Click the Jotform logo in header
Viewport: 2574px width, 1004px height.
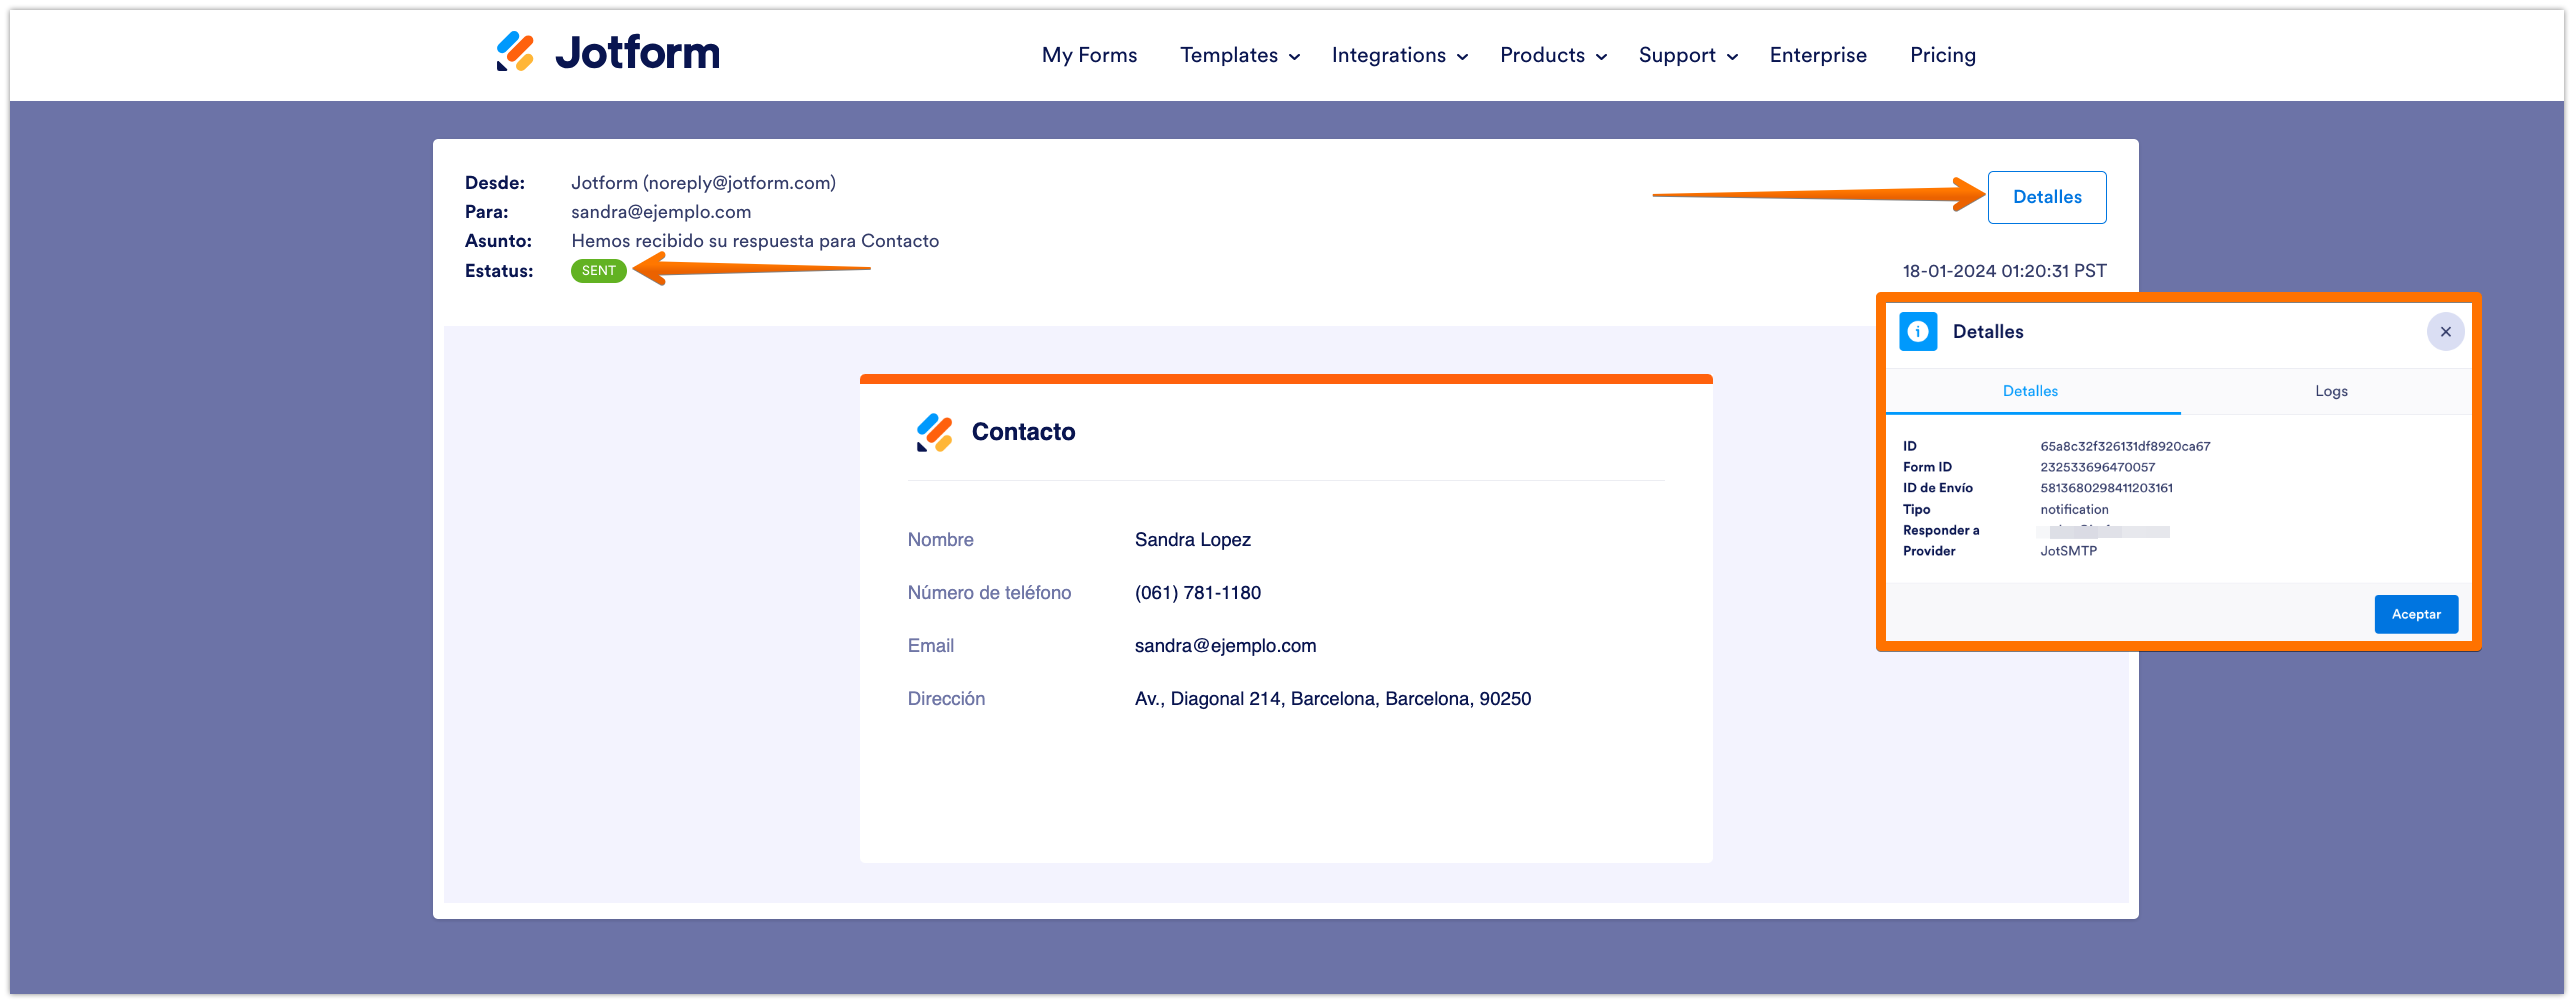[608, 52]
